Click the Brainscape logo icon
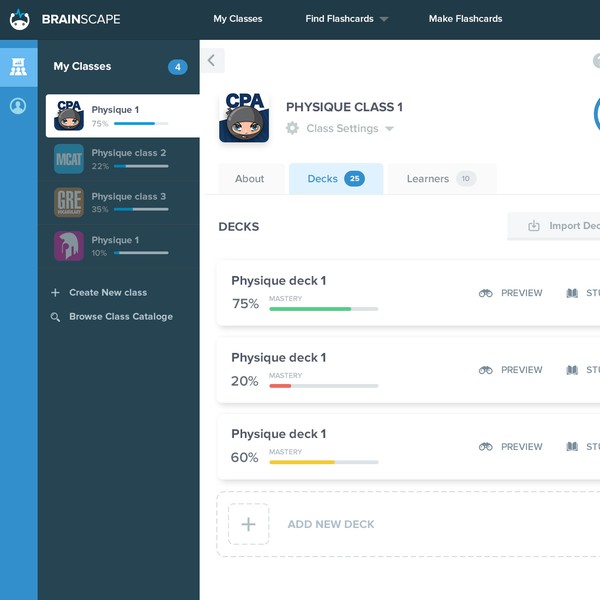This screenshot has height=600, width=600. [x=19, y=20]
